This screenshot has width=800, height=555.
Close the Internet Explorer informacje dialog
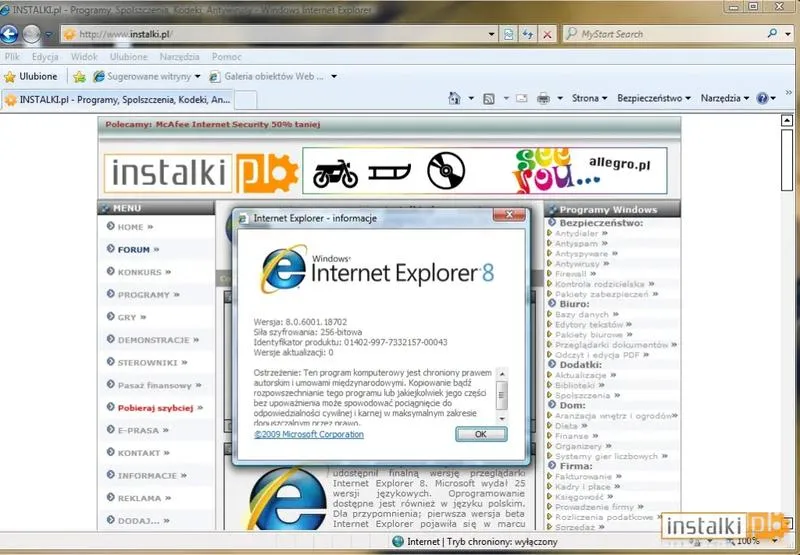pos(509,215)
